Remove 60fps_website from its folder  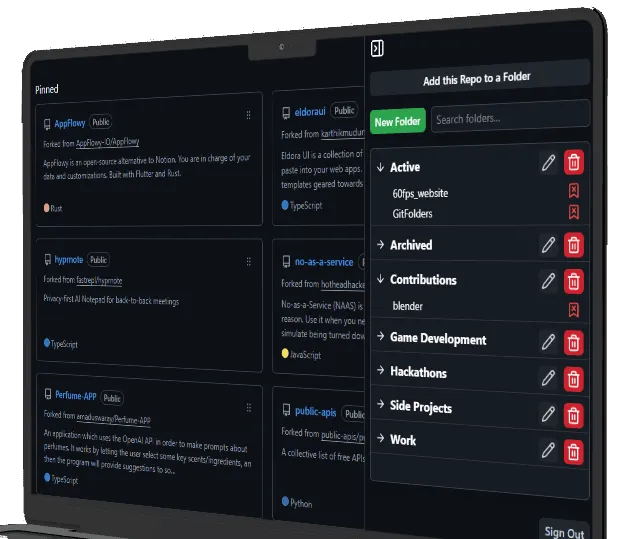point(573,191)
